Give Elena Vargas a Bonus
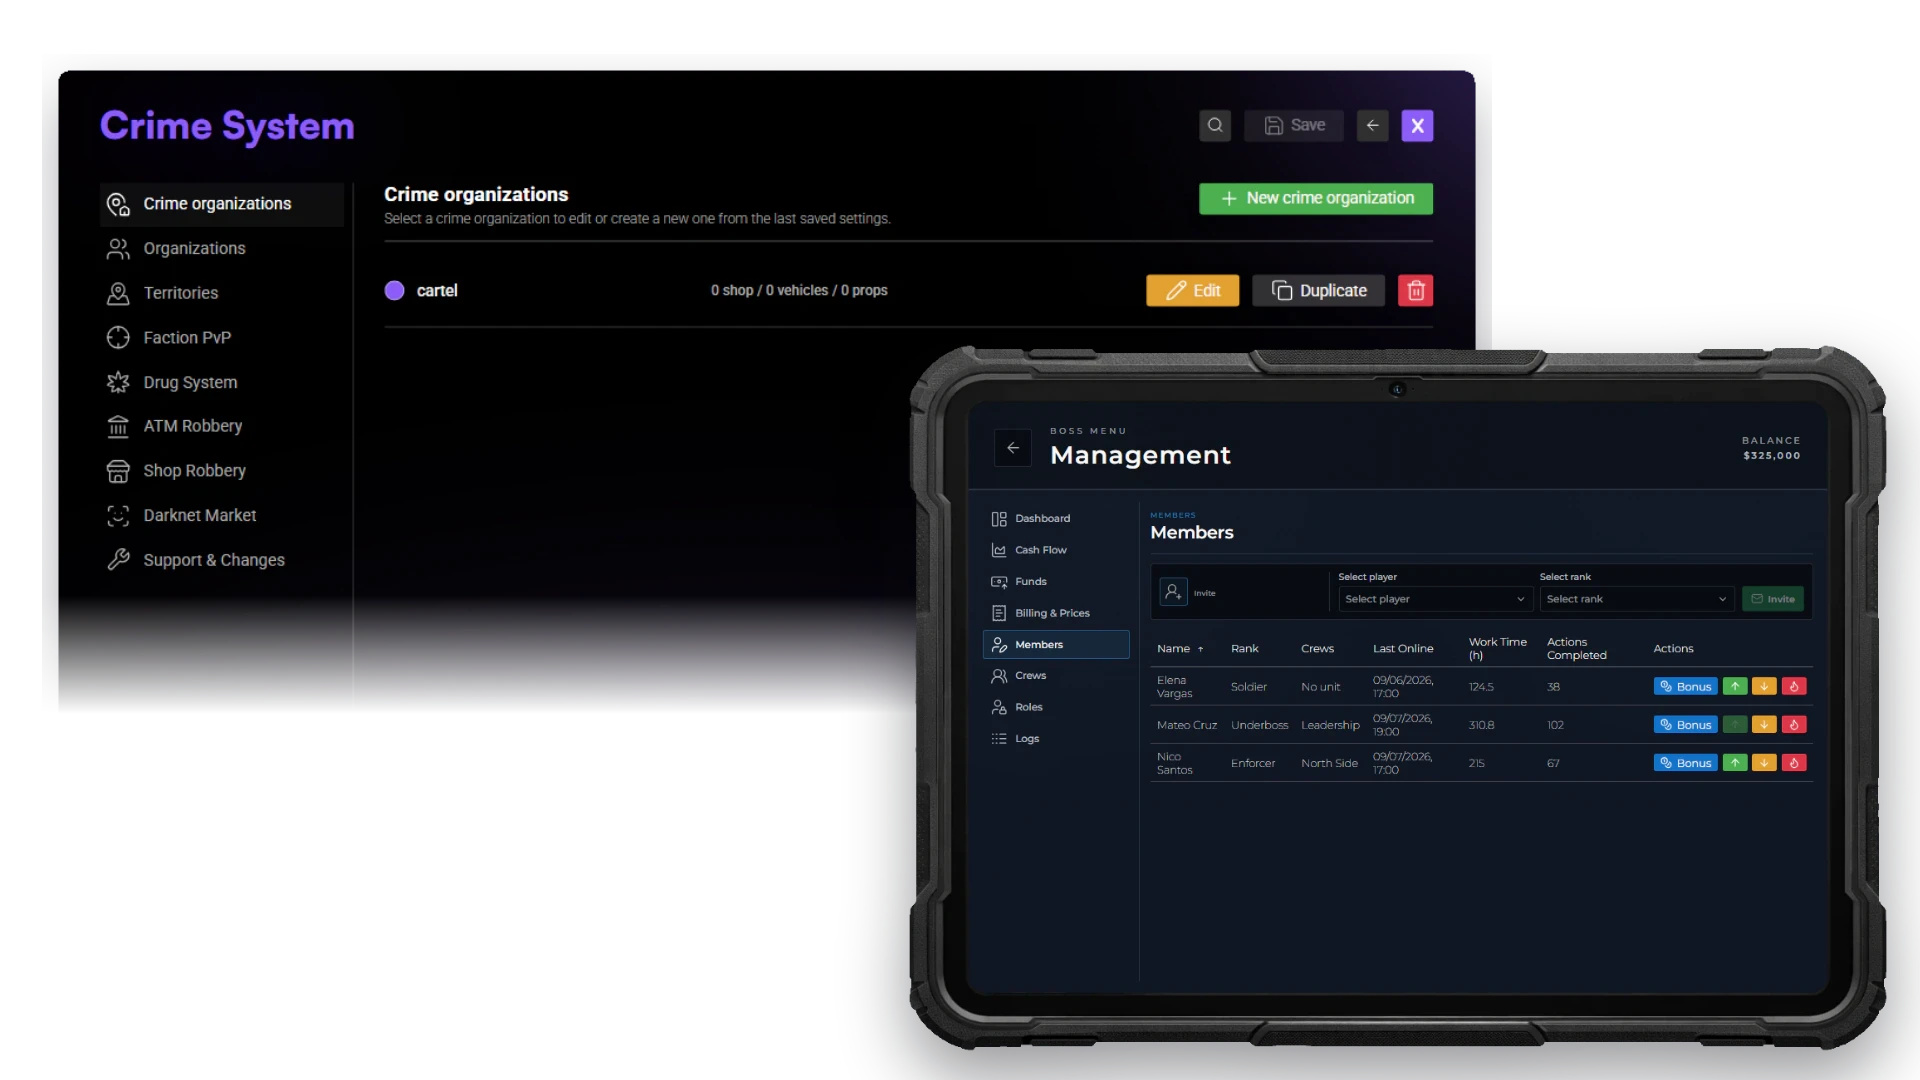 [x=1685, y=687]
